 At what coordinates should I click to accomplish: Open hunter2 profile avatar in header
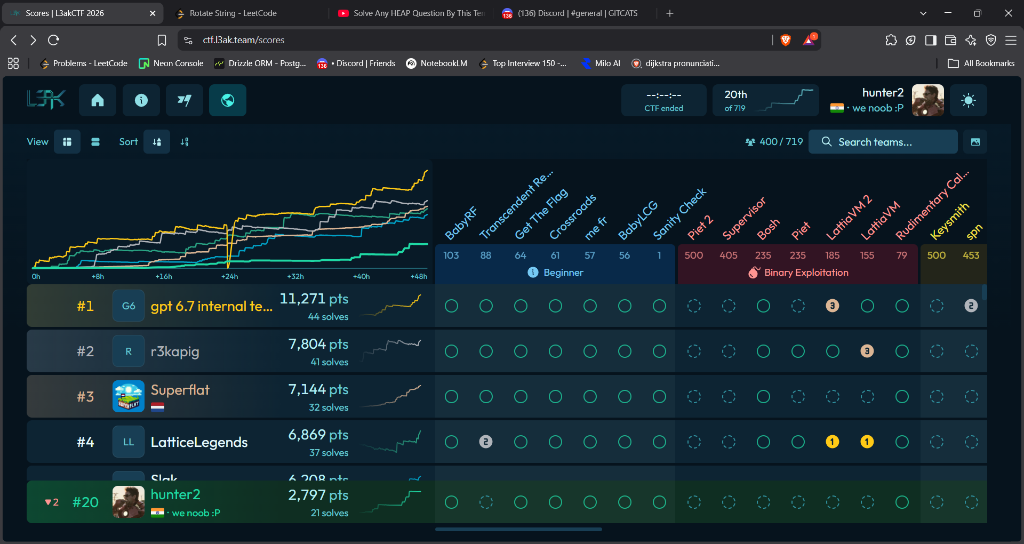(927, 100)
